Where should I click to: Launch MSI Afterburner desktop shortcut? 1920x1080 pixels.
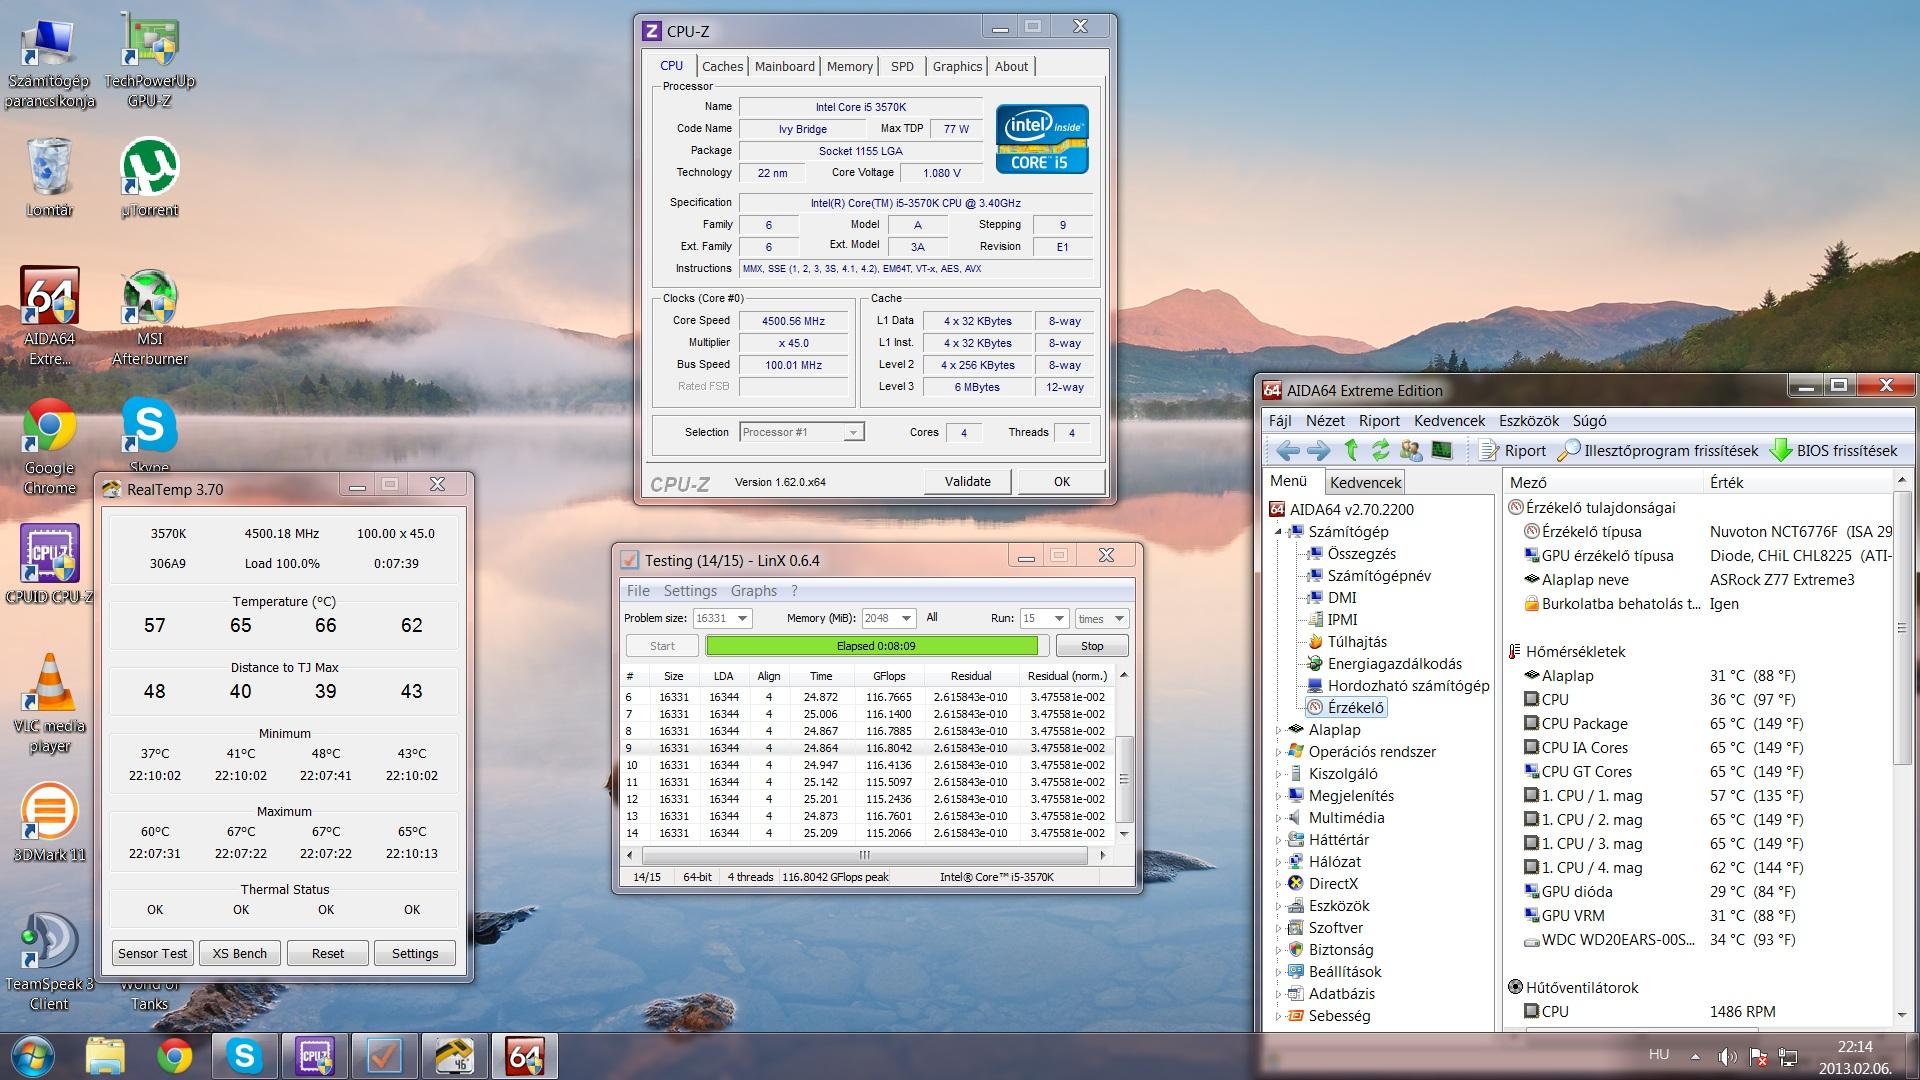[x=149, y=316]
